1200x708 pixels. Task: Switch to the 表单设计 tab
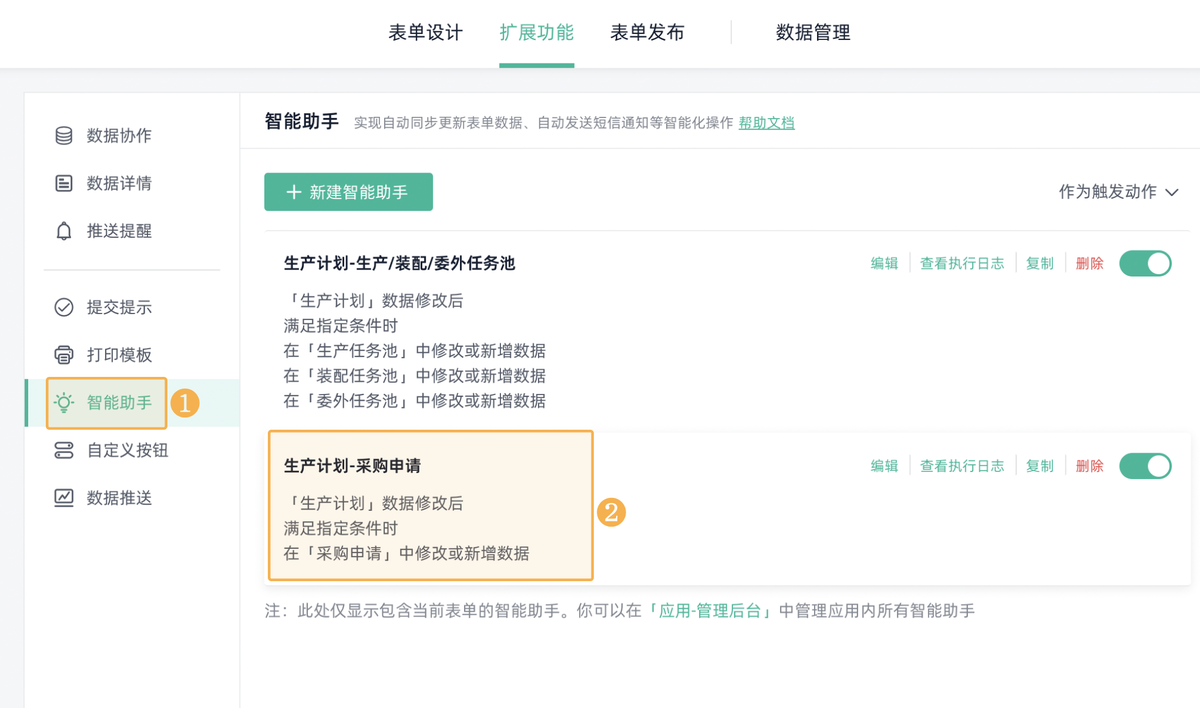pos(426,33)
